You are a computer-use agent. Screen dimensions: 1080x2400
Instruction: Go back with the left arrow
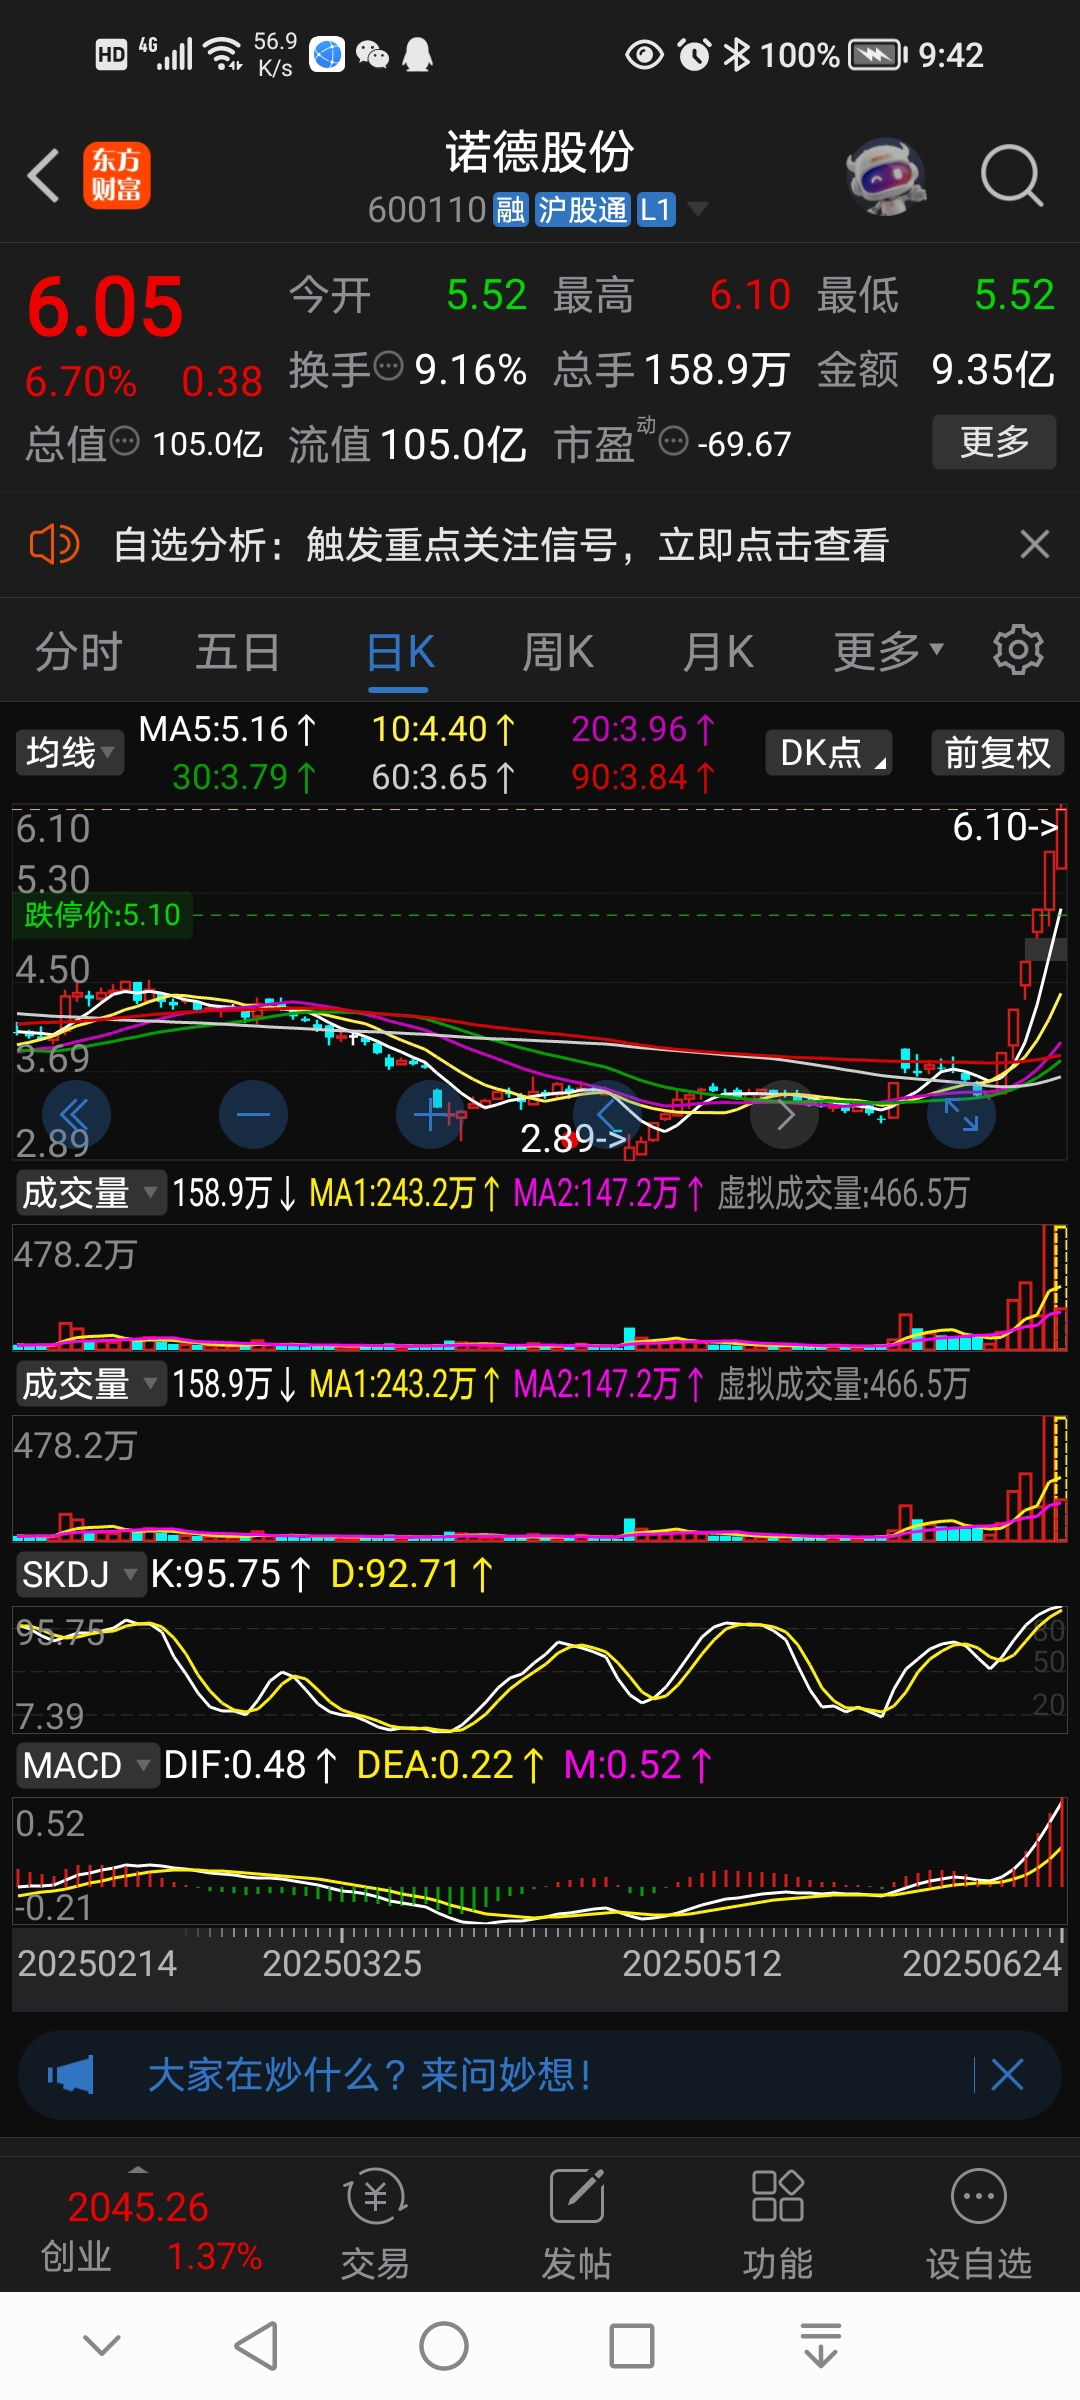pyautogui.click(x=44, y=176)
